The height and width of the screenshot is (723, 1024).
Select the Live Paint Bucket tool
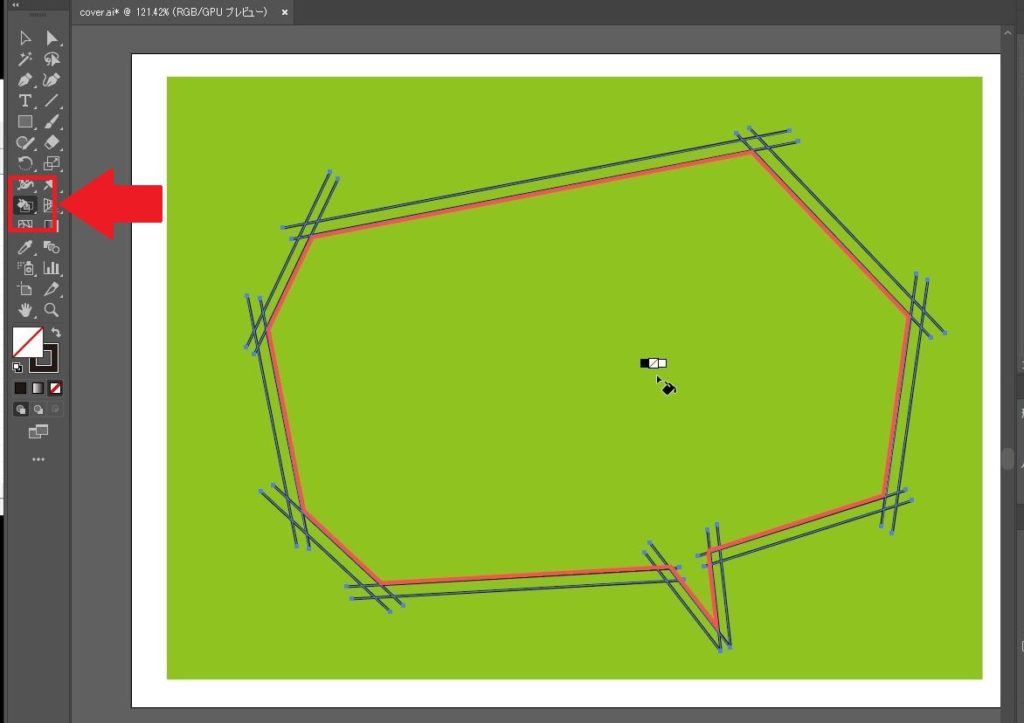click(x=26, y=205)
